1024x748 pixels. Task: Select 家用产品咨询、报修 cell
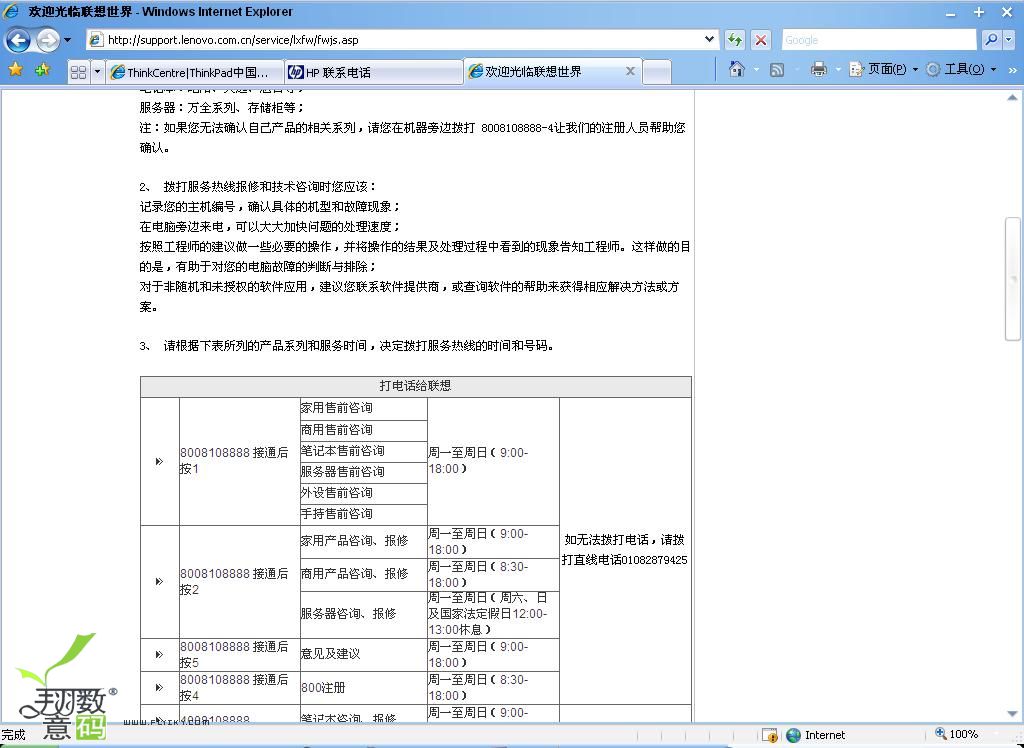pyautogui.click(x=364, y=541)
